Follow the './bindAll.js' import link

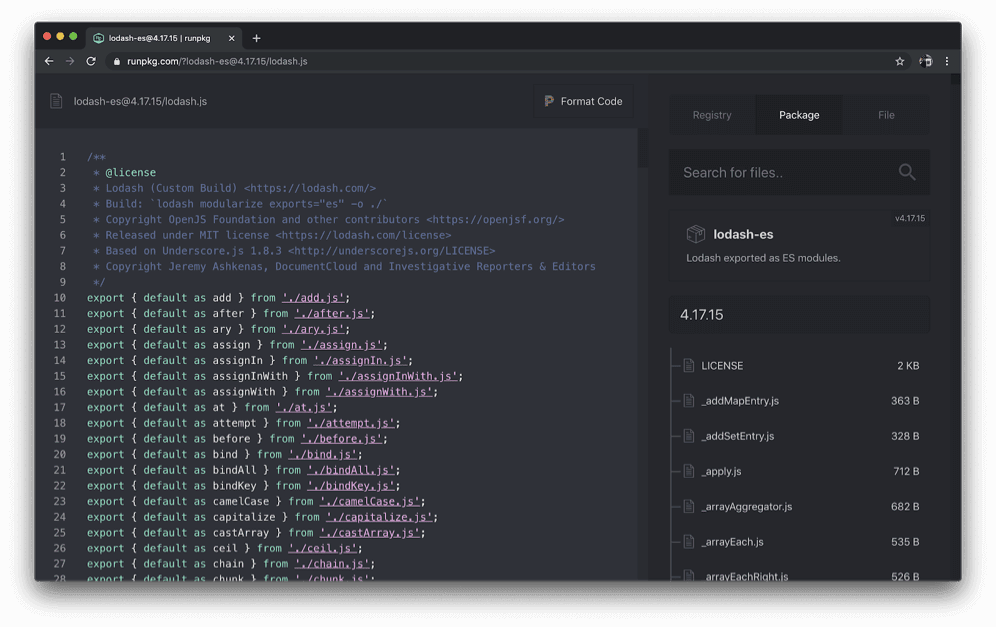click(351, 470)
